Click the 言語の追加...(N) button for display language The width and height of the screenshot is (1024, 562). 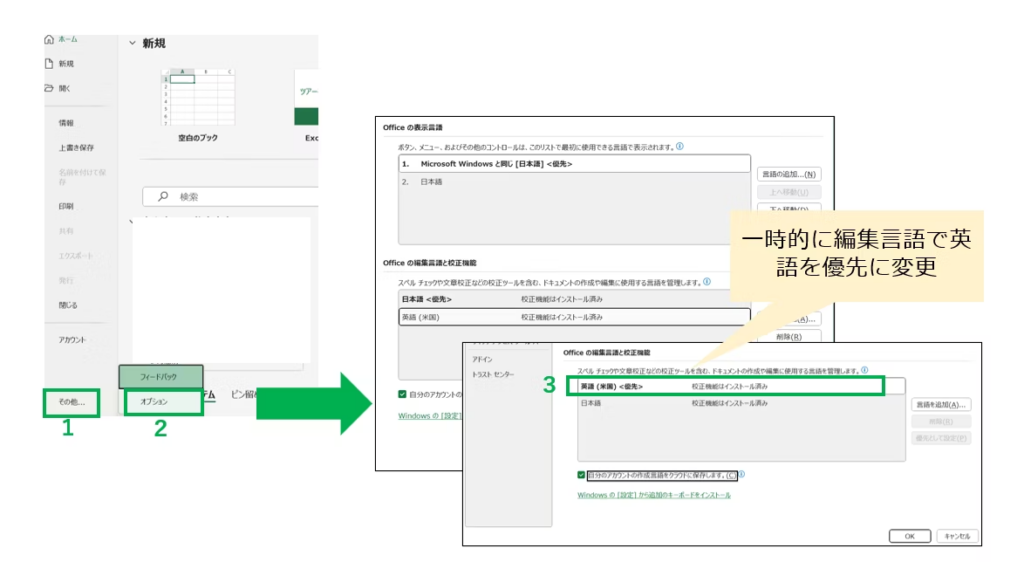(788, 174)
